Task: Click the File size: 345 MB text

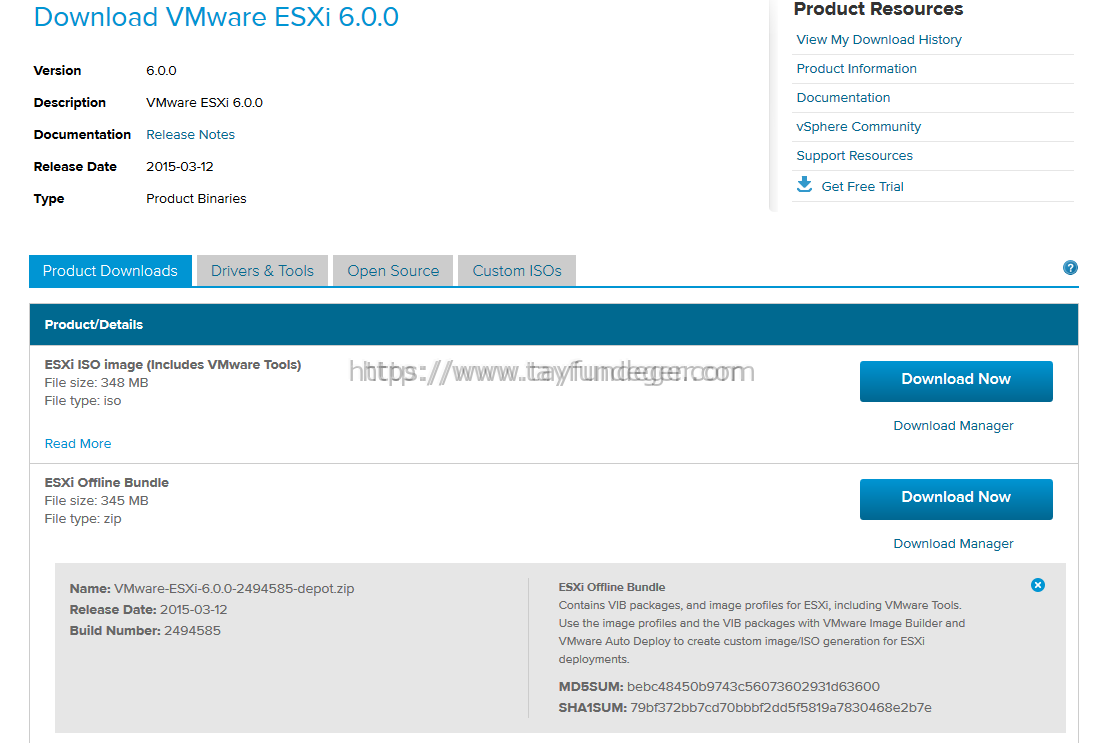Action: click(96, 501)
